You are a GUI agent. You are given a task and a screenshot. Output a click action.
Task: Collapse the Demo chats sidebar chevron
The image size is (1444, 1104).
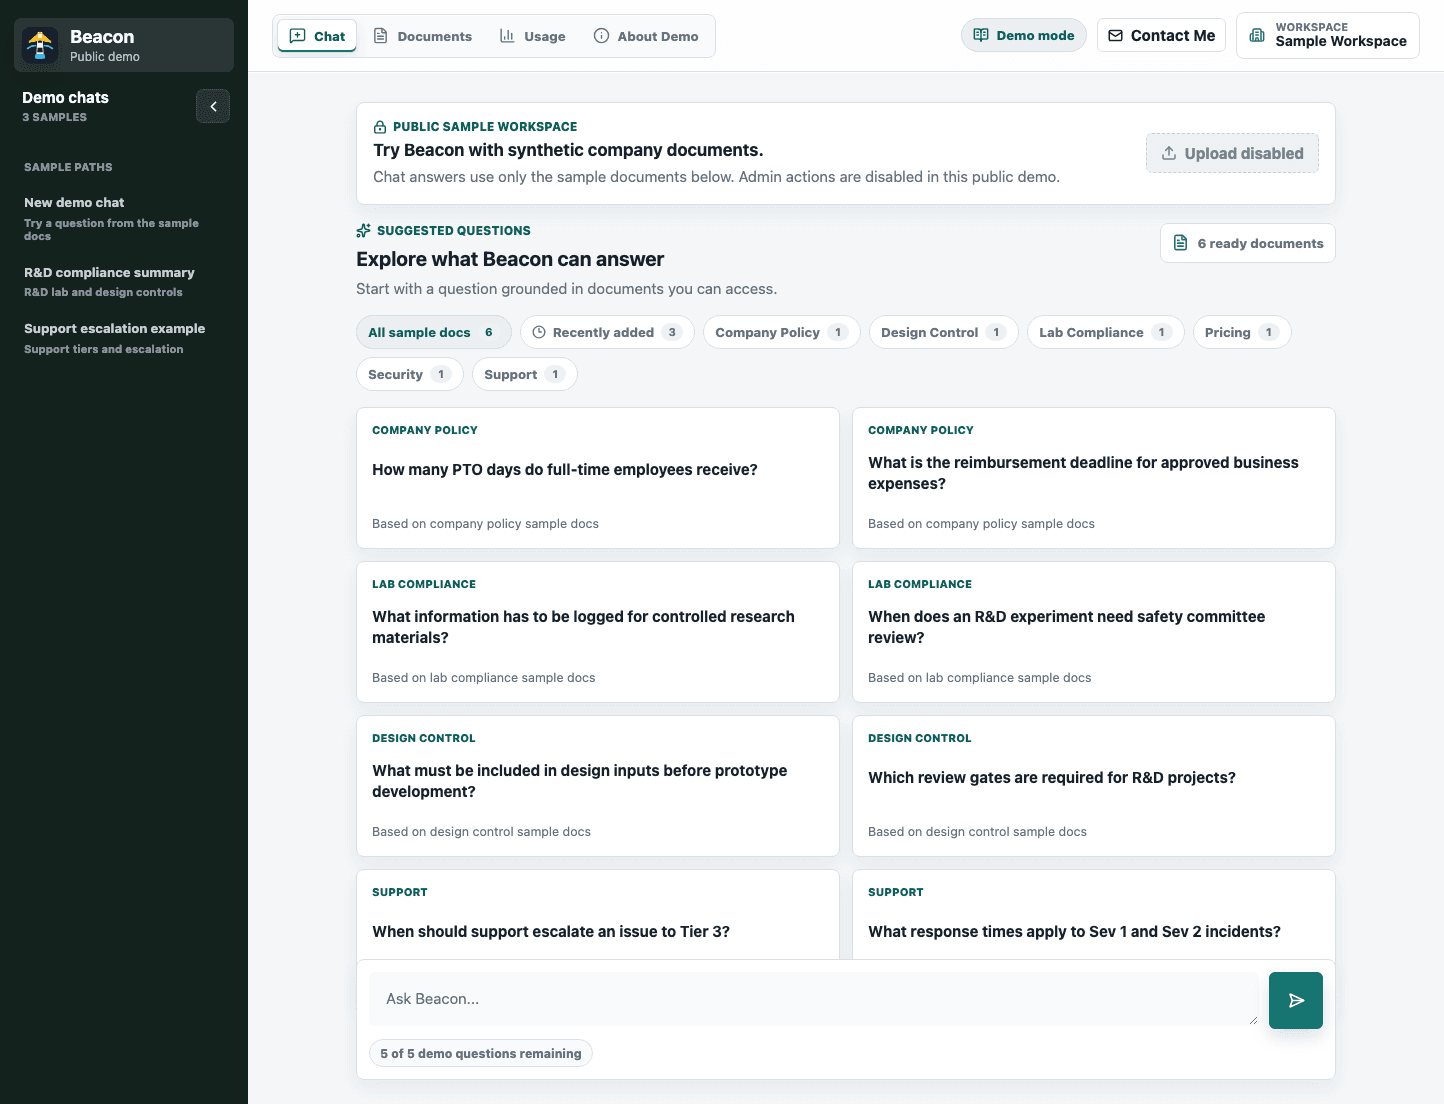click(x=213, y=106)
